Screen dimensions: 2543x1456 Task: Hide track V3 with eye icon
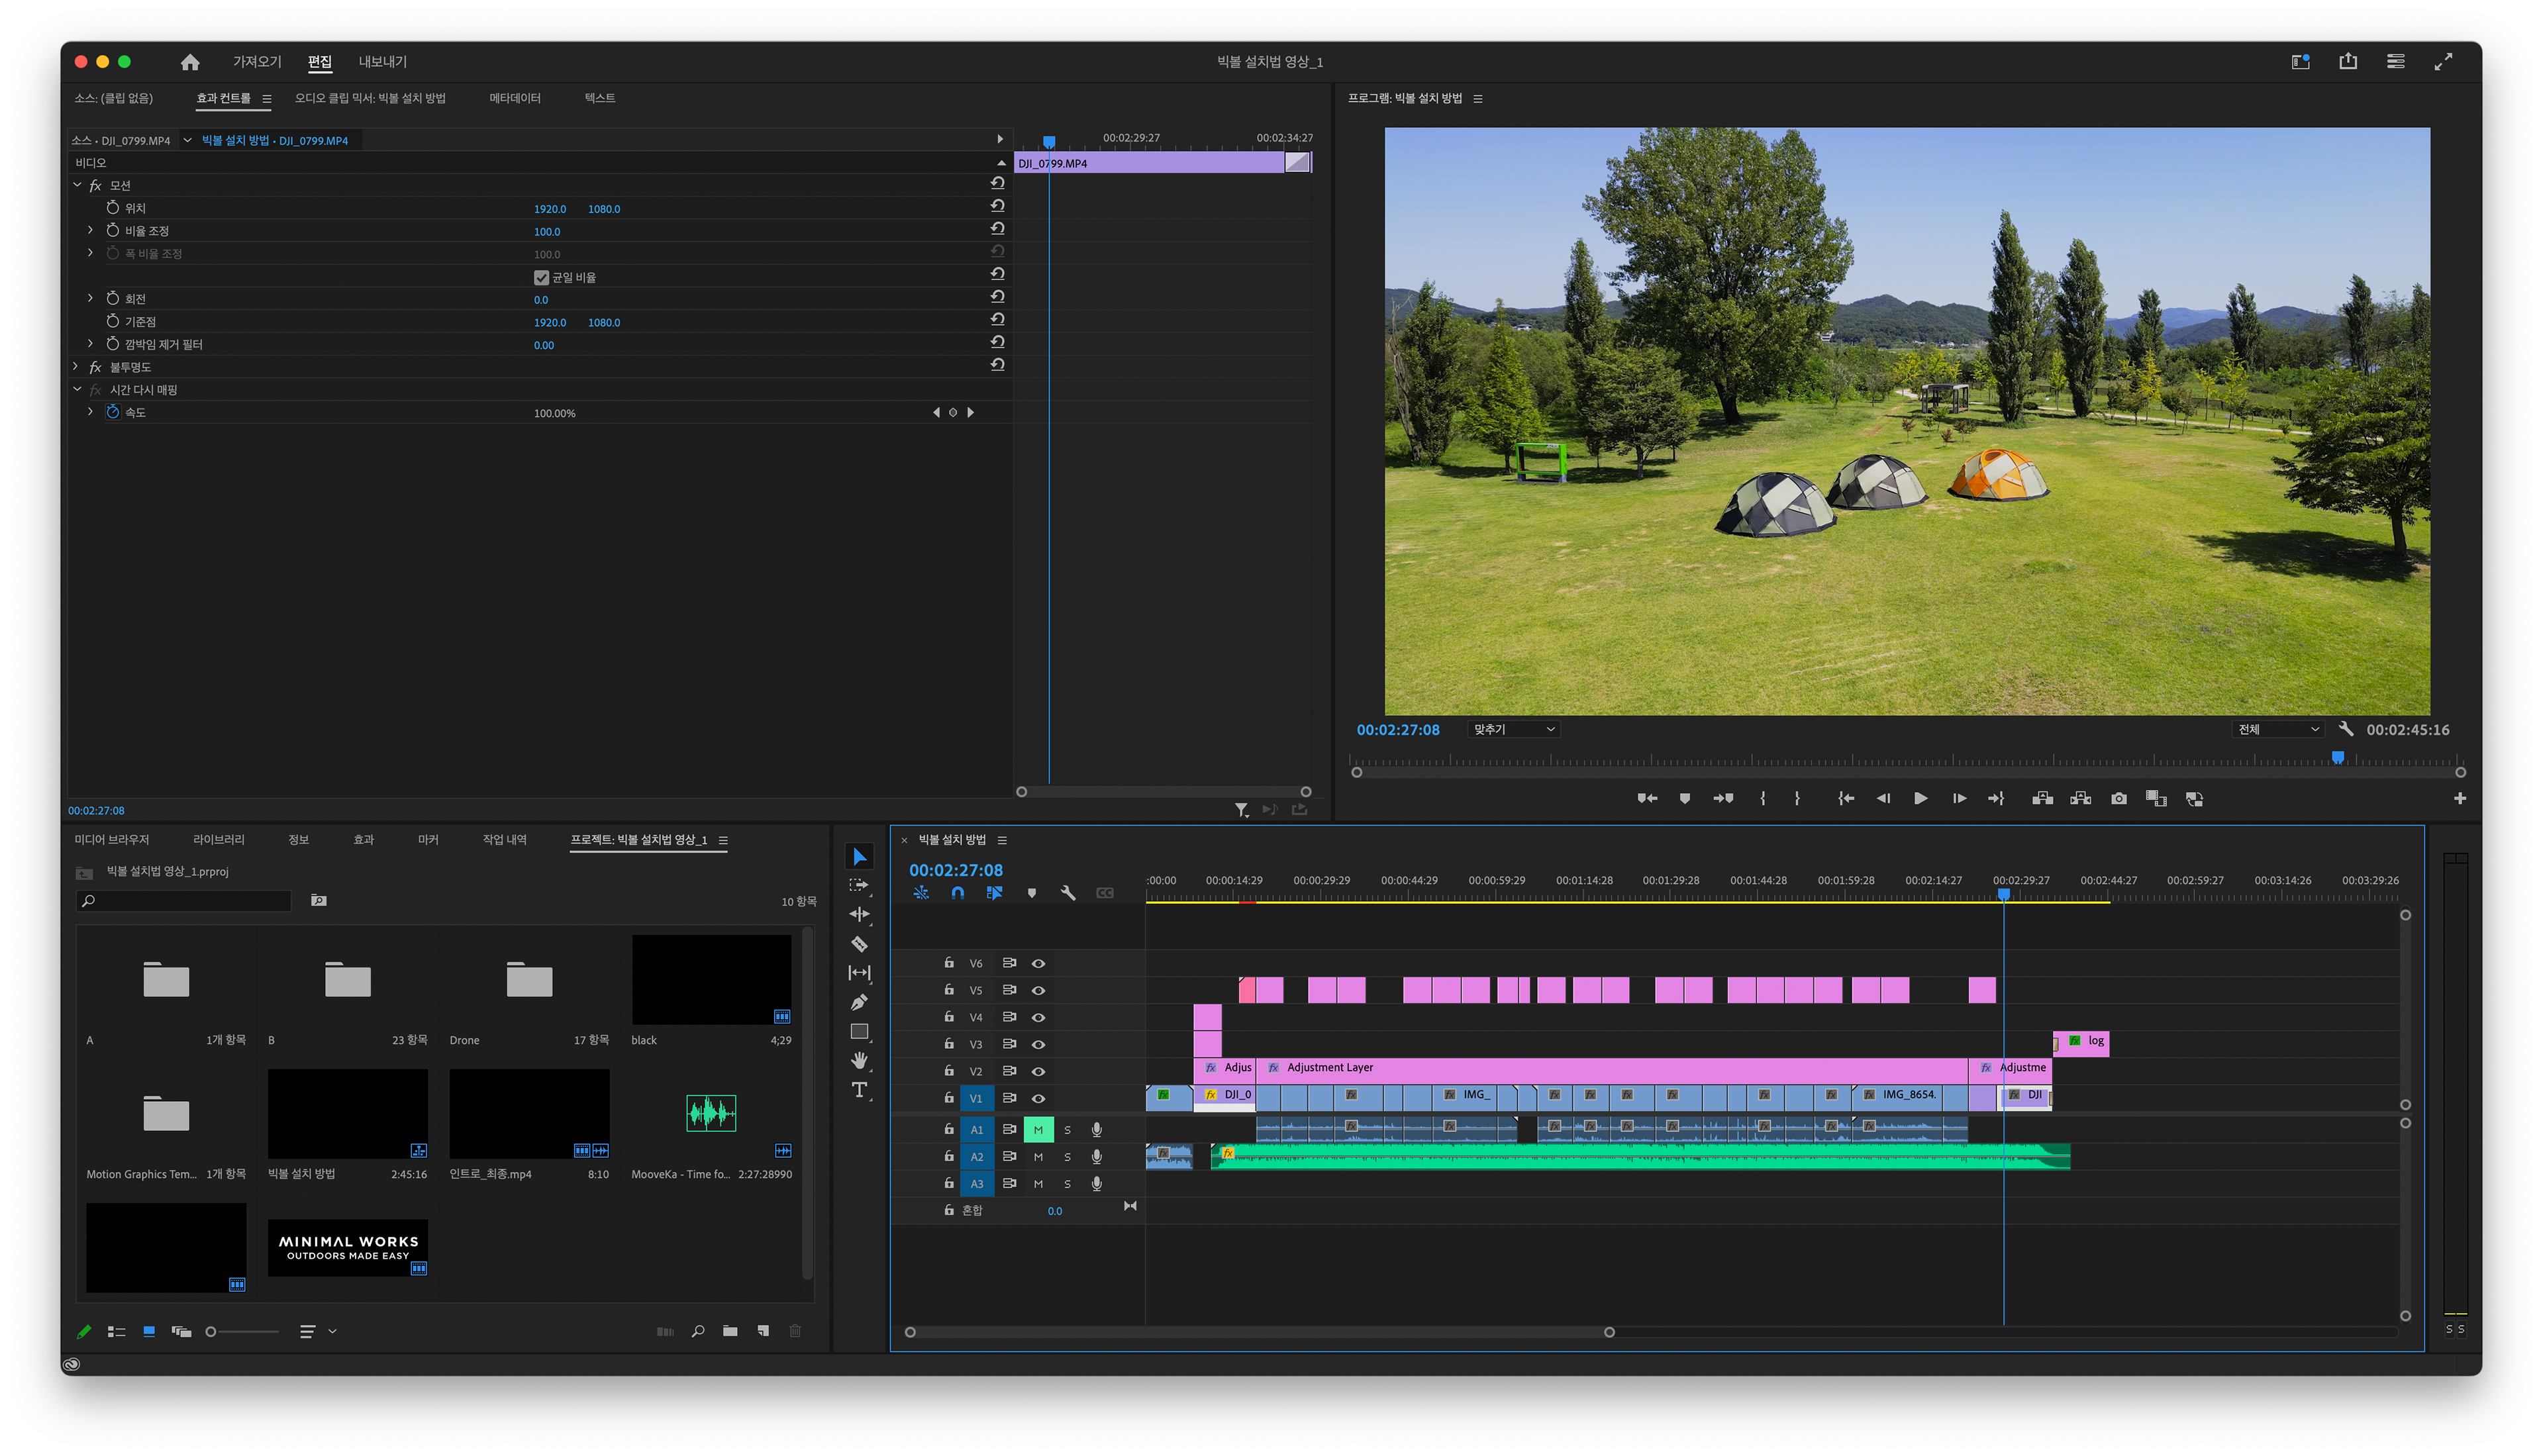[x=1038, y=1044]
